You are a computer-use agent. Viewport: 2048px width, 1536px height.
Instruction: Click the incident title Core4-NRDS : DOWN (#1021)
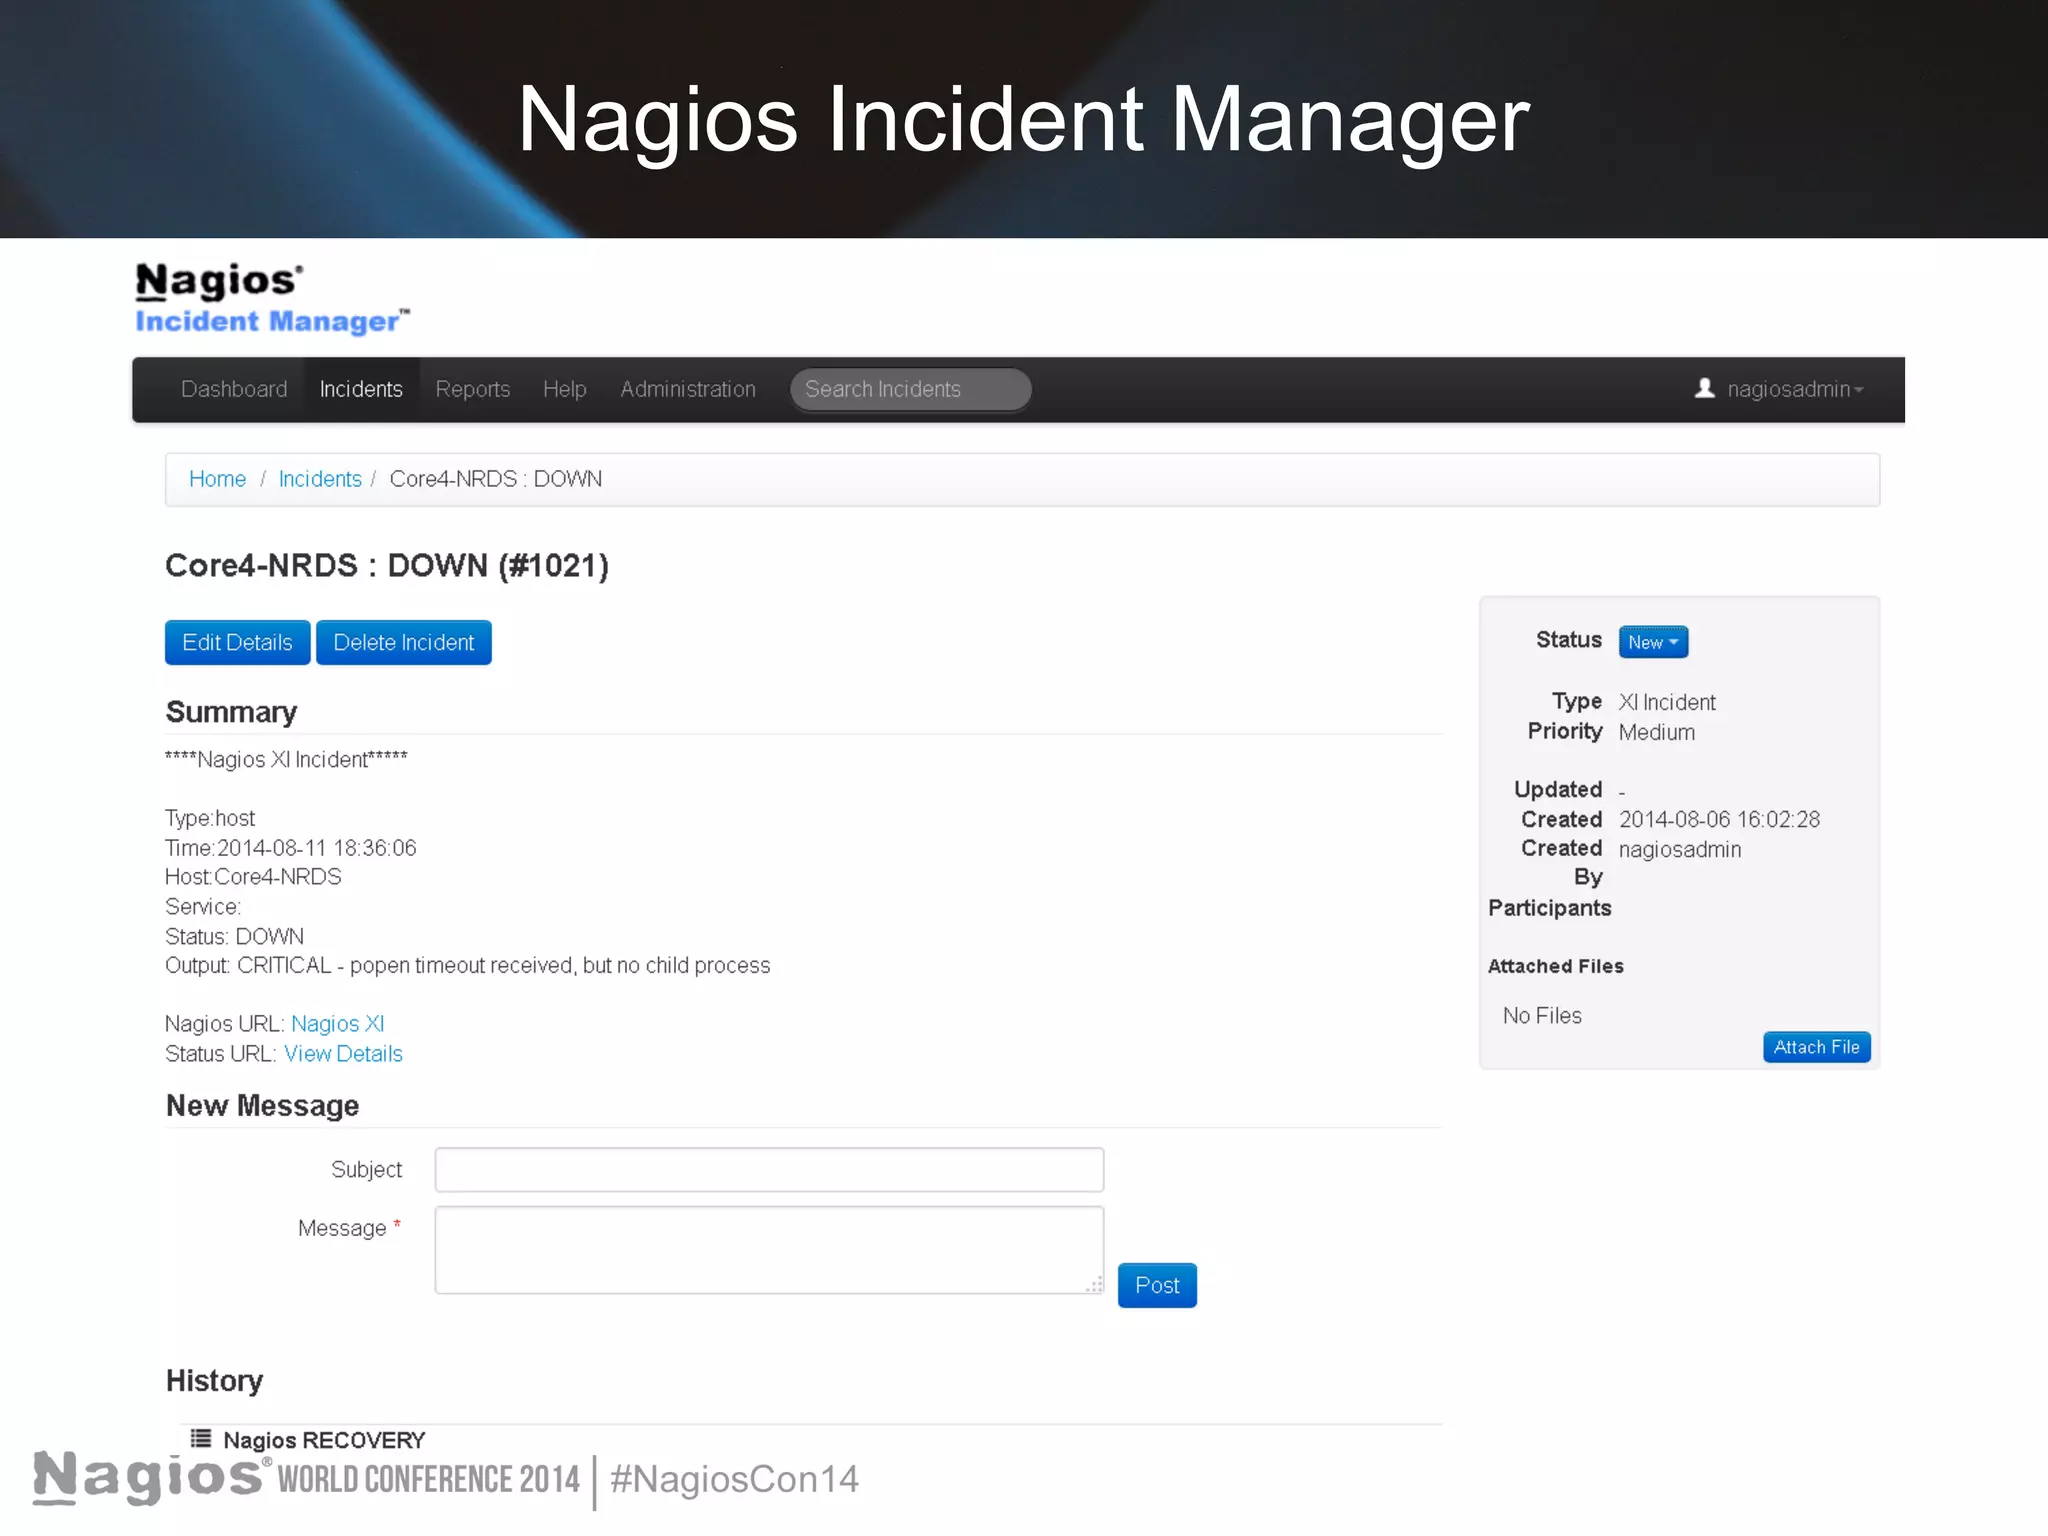click(387, 566)
